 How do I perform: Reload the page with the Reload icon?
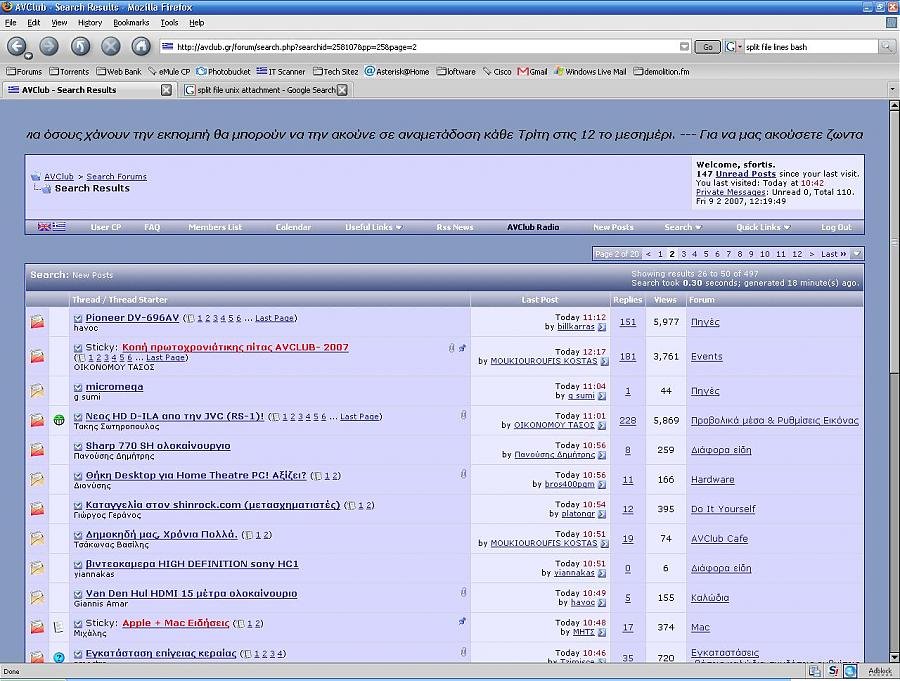[x=80, y=46]
